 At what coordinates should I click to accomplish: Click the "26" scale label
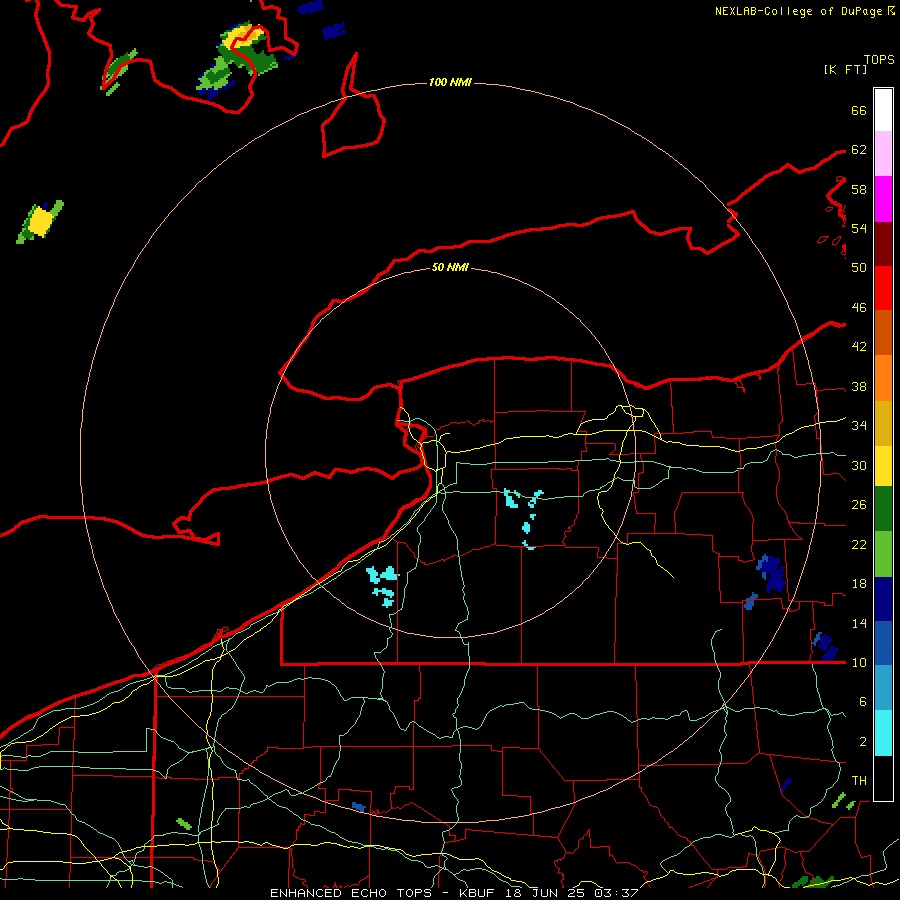pyautogui.click(x=859, y=505)
